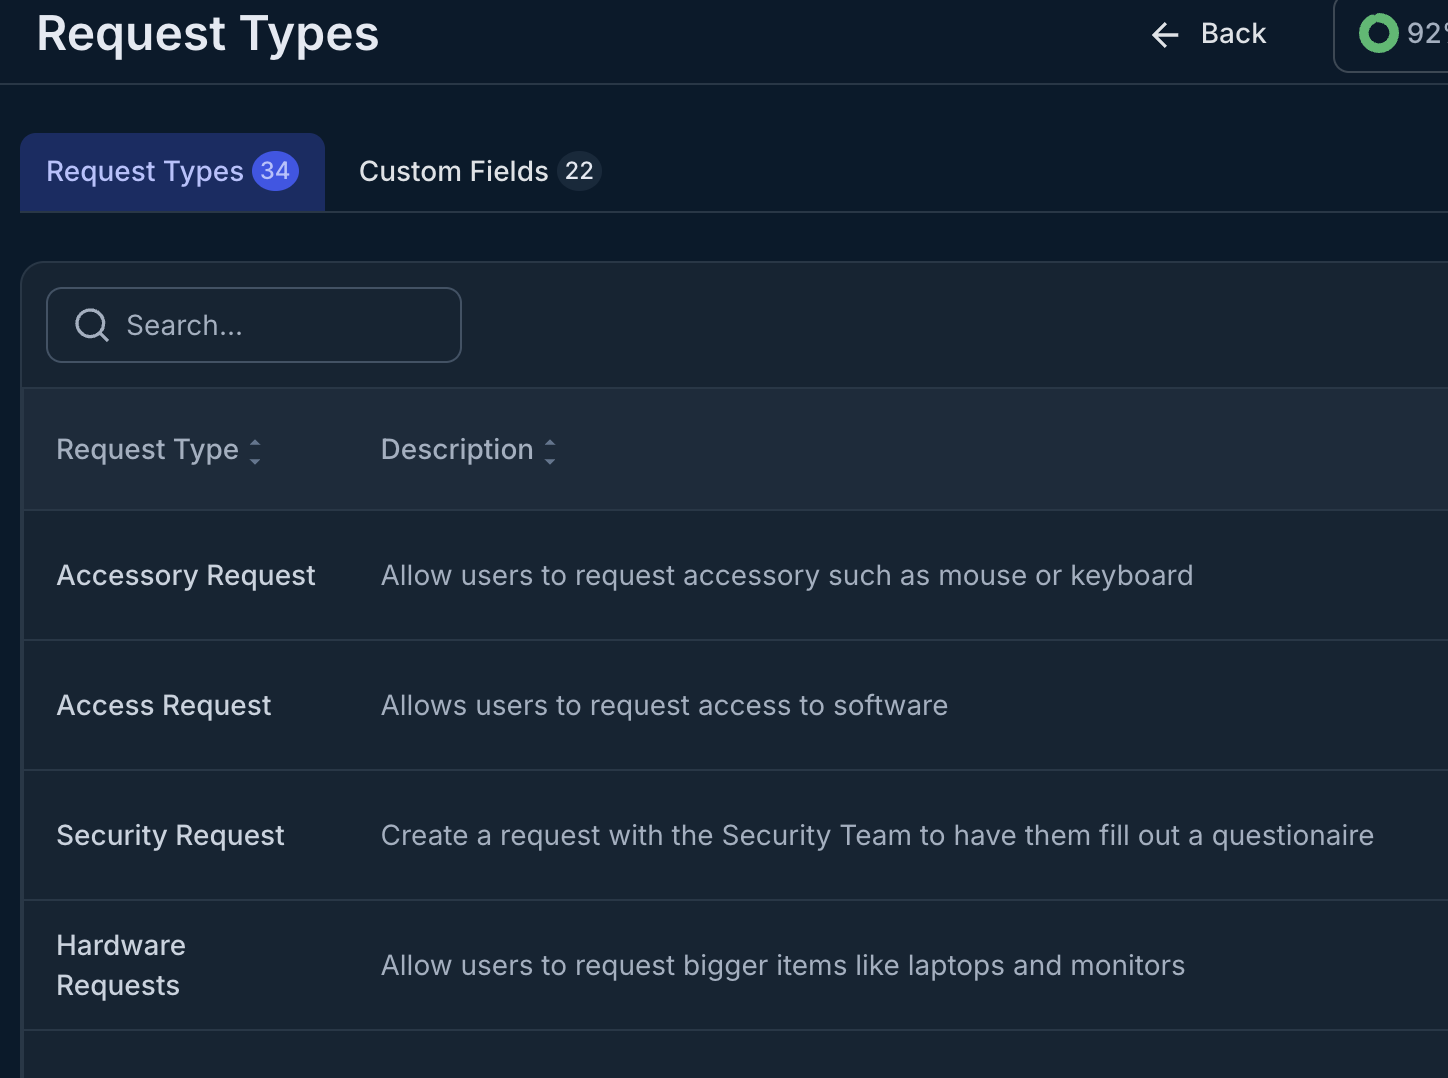The height and width of the screenshot is (1078, 1448).
Task: Open the Access Request row
Action: point(735,705)
